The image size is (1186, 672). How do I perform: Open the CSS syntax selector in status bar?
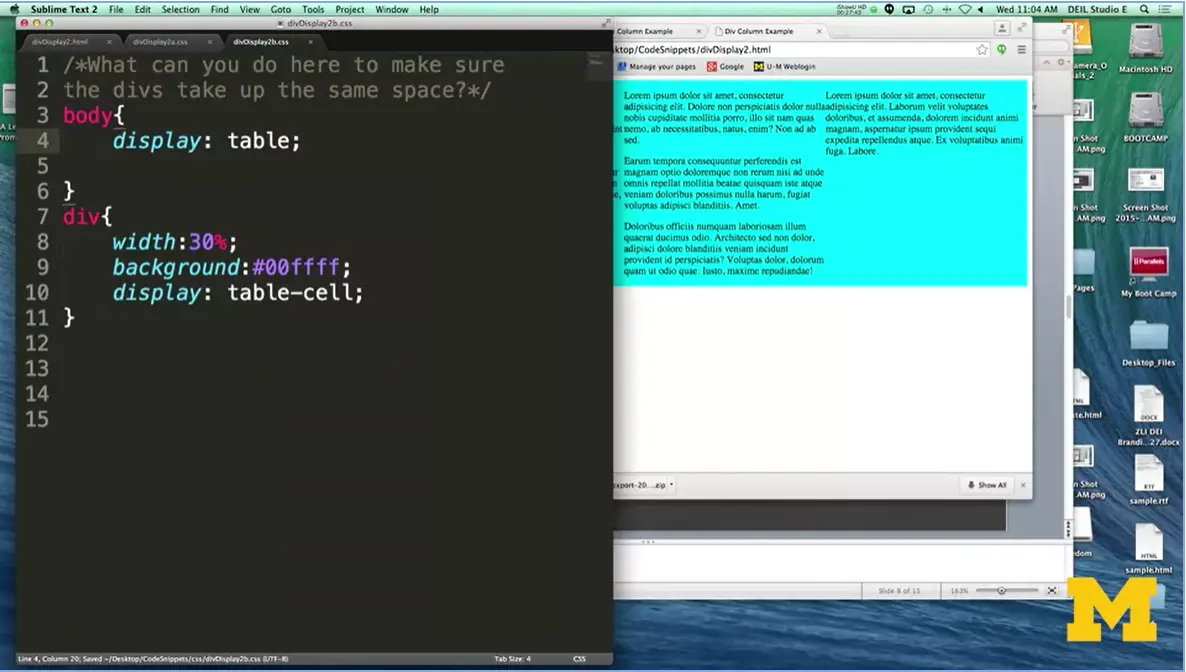[579, 659]
